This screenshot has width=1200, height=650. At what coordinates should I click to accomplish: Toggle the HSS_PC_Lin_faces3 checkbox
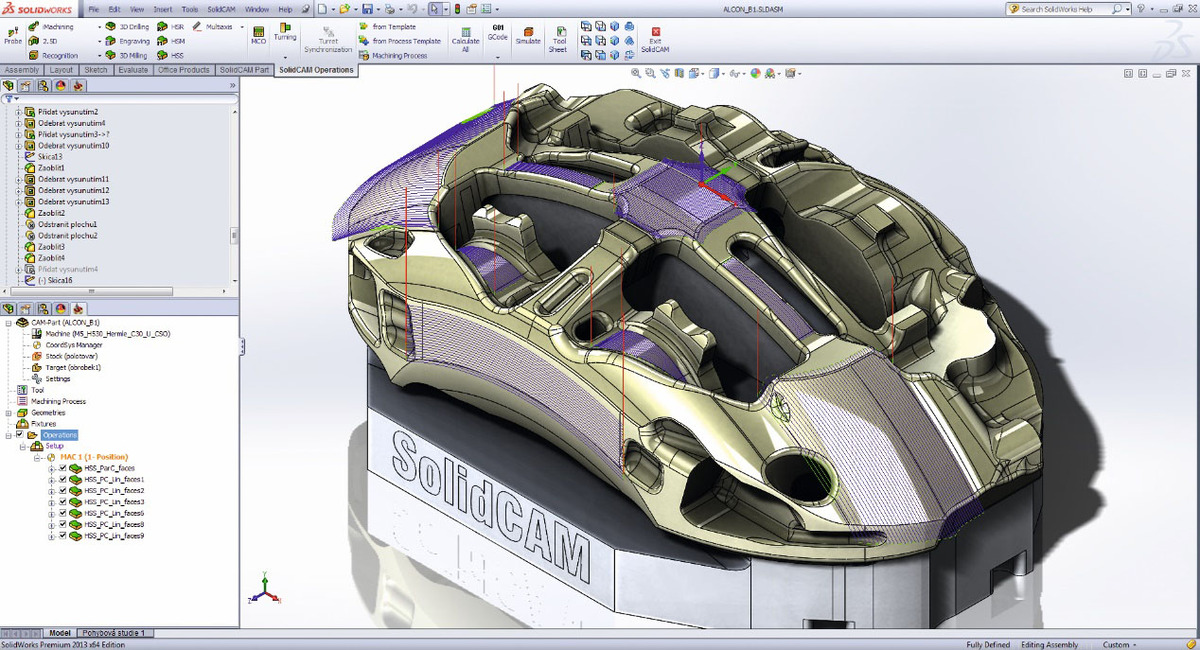click(x=63, y=502)
